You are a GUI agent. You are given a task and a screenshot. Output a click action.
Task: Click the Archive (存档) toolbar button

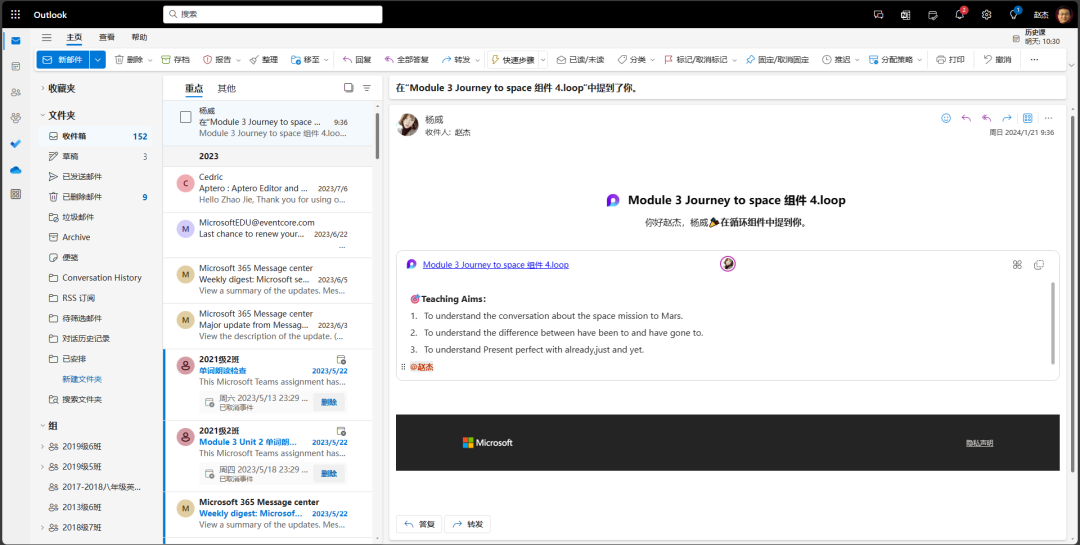(x=175, y=60)
